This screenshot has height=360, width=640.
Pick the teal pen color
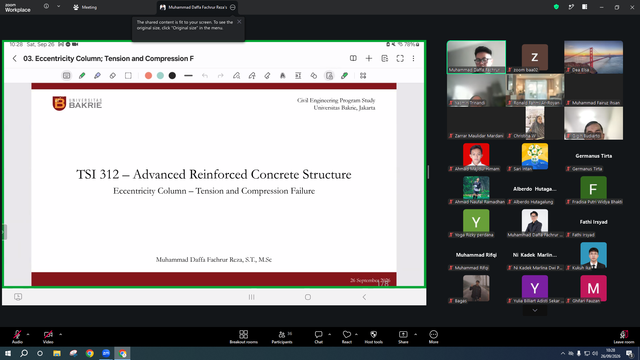[160, 76]
